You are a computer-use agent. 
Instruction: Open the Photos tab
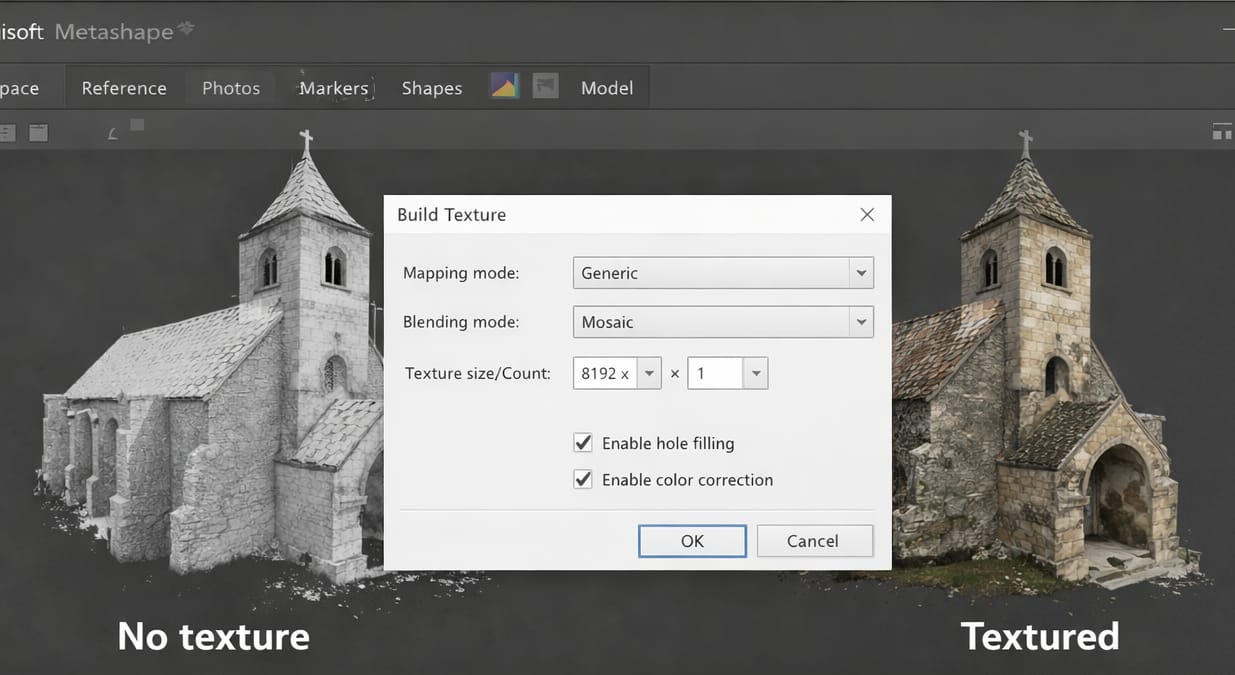pyautogui.click(x=231, y=88)
